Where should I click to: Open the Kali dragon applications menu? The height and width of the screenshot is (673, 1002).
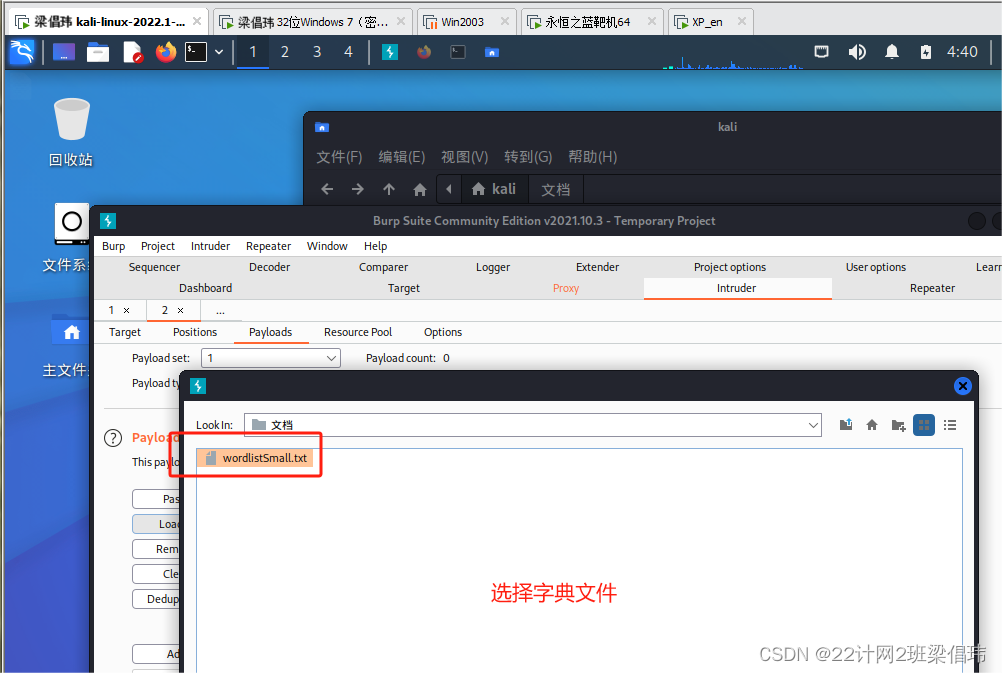point(22,52)
